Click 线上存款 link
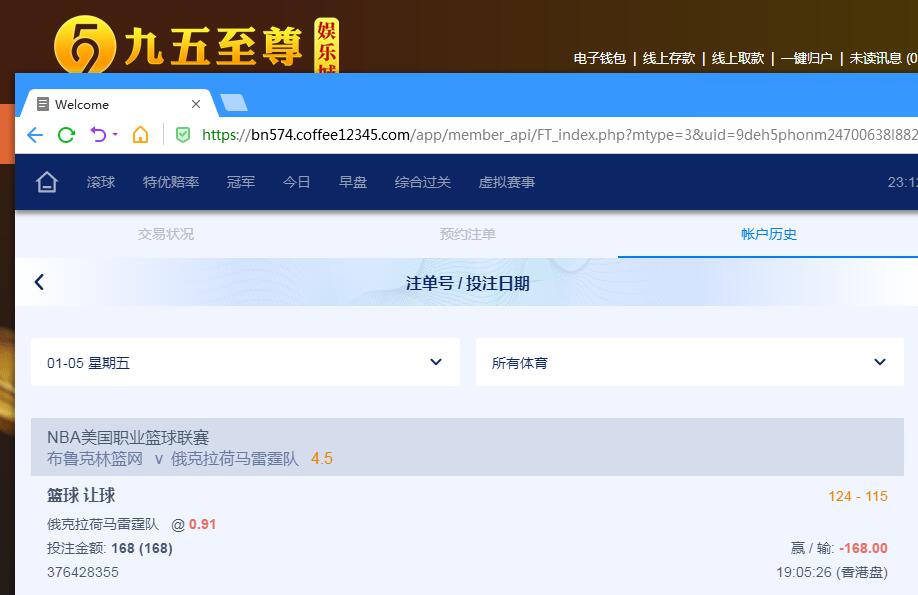918x595 pixels. point(669,59)
